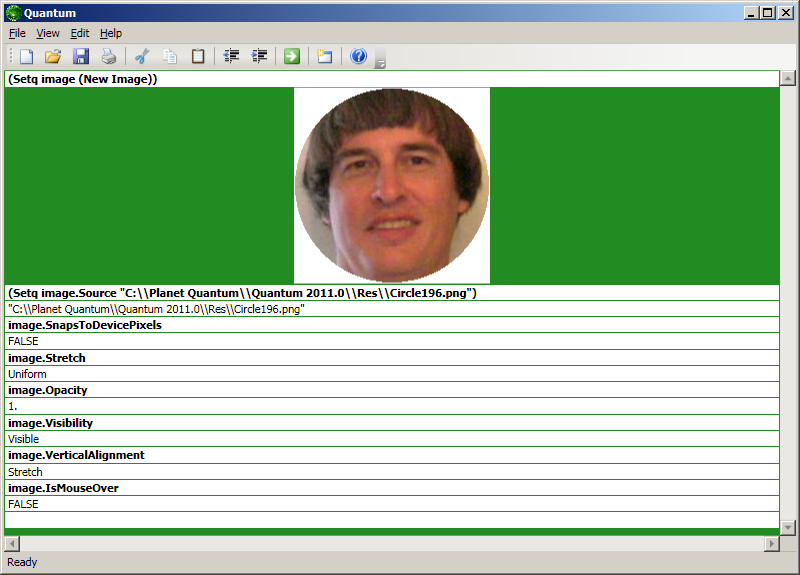Screen dimensions: 800x575
Task: Click the decrease indent toolbar icon
Action: [x=232, y=56]
